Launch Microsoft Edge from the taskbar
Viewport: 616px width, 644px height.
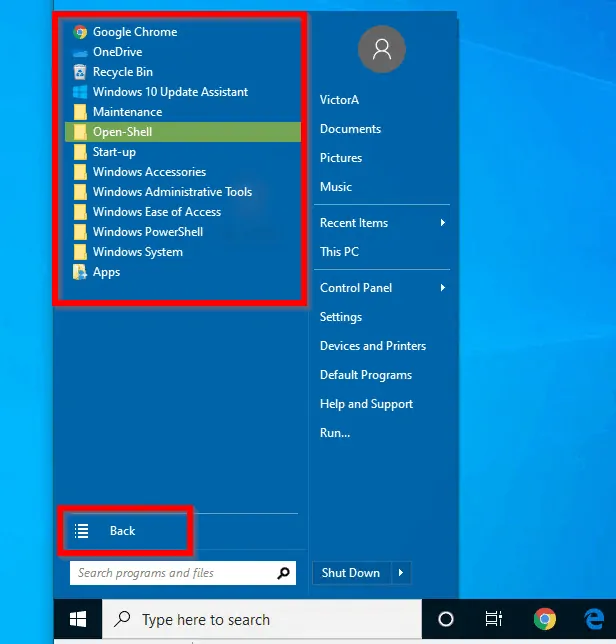pos(593,619)
